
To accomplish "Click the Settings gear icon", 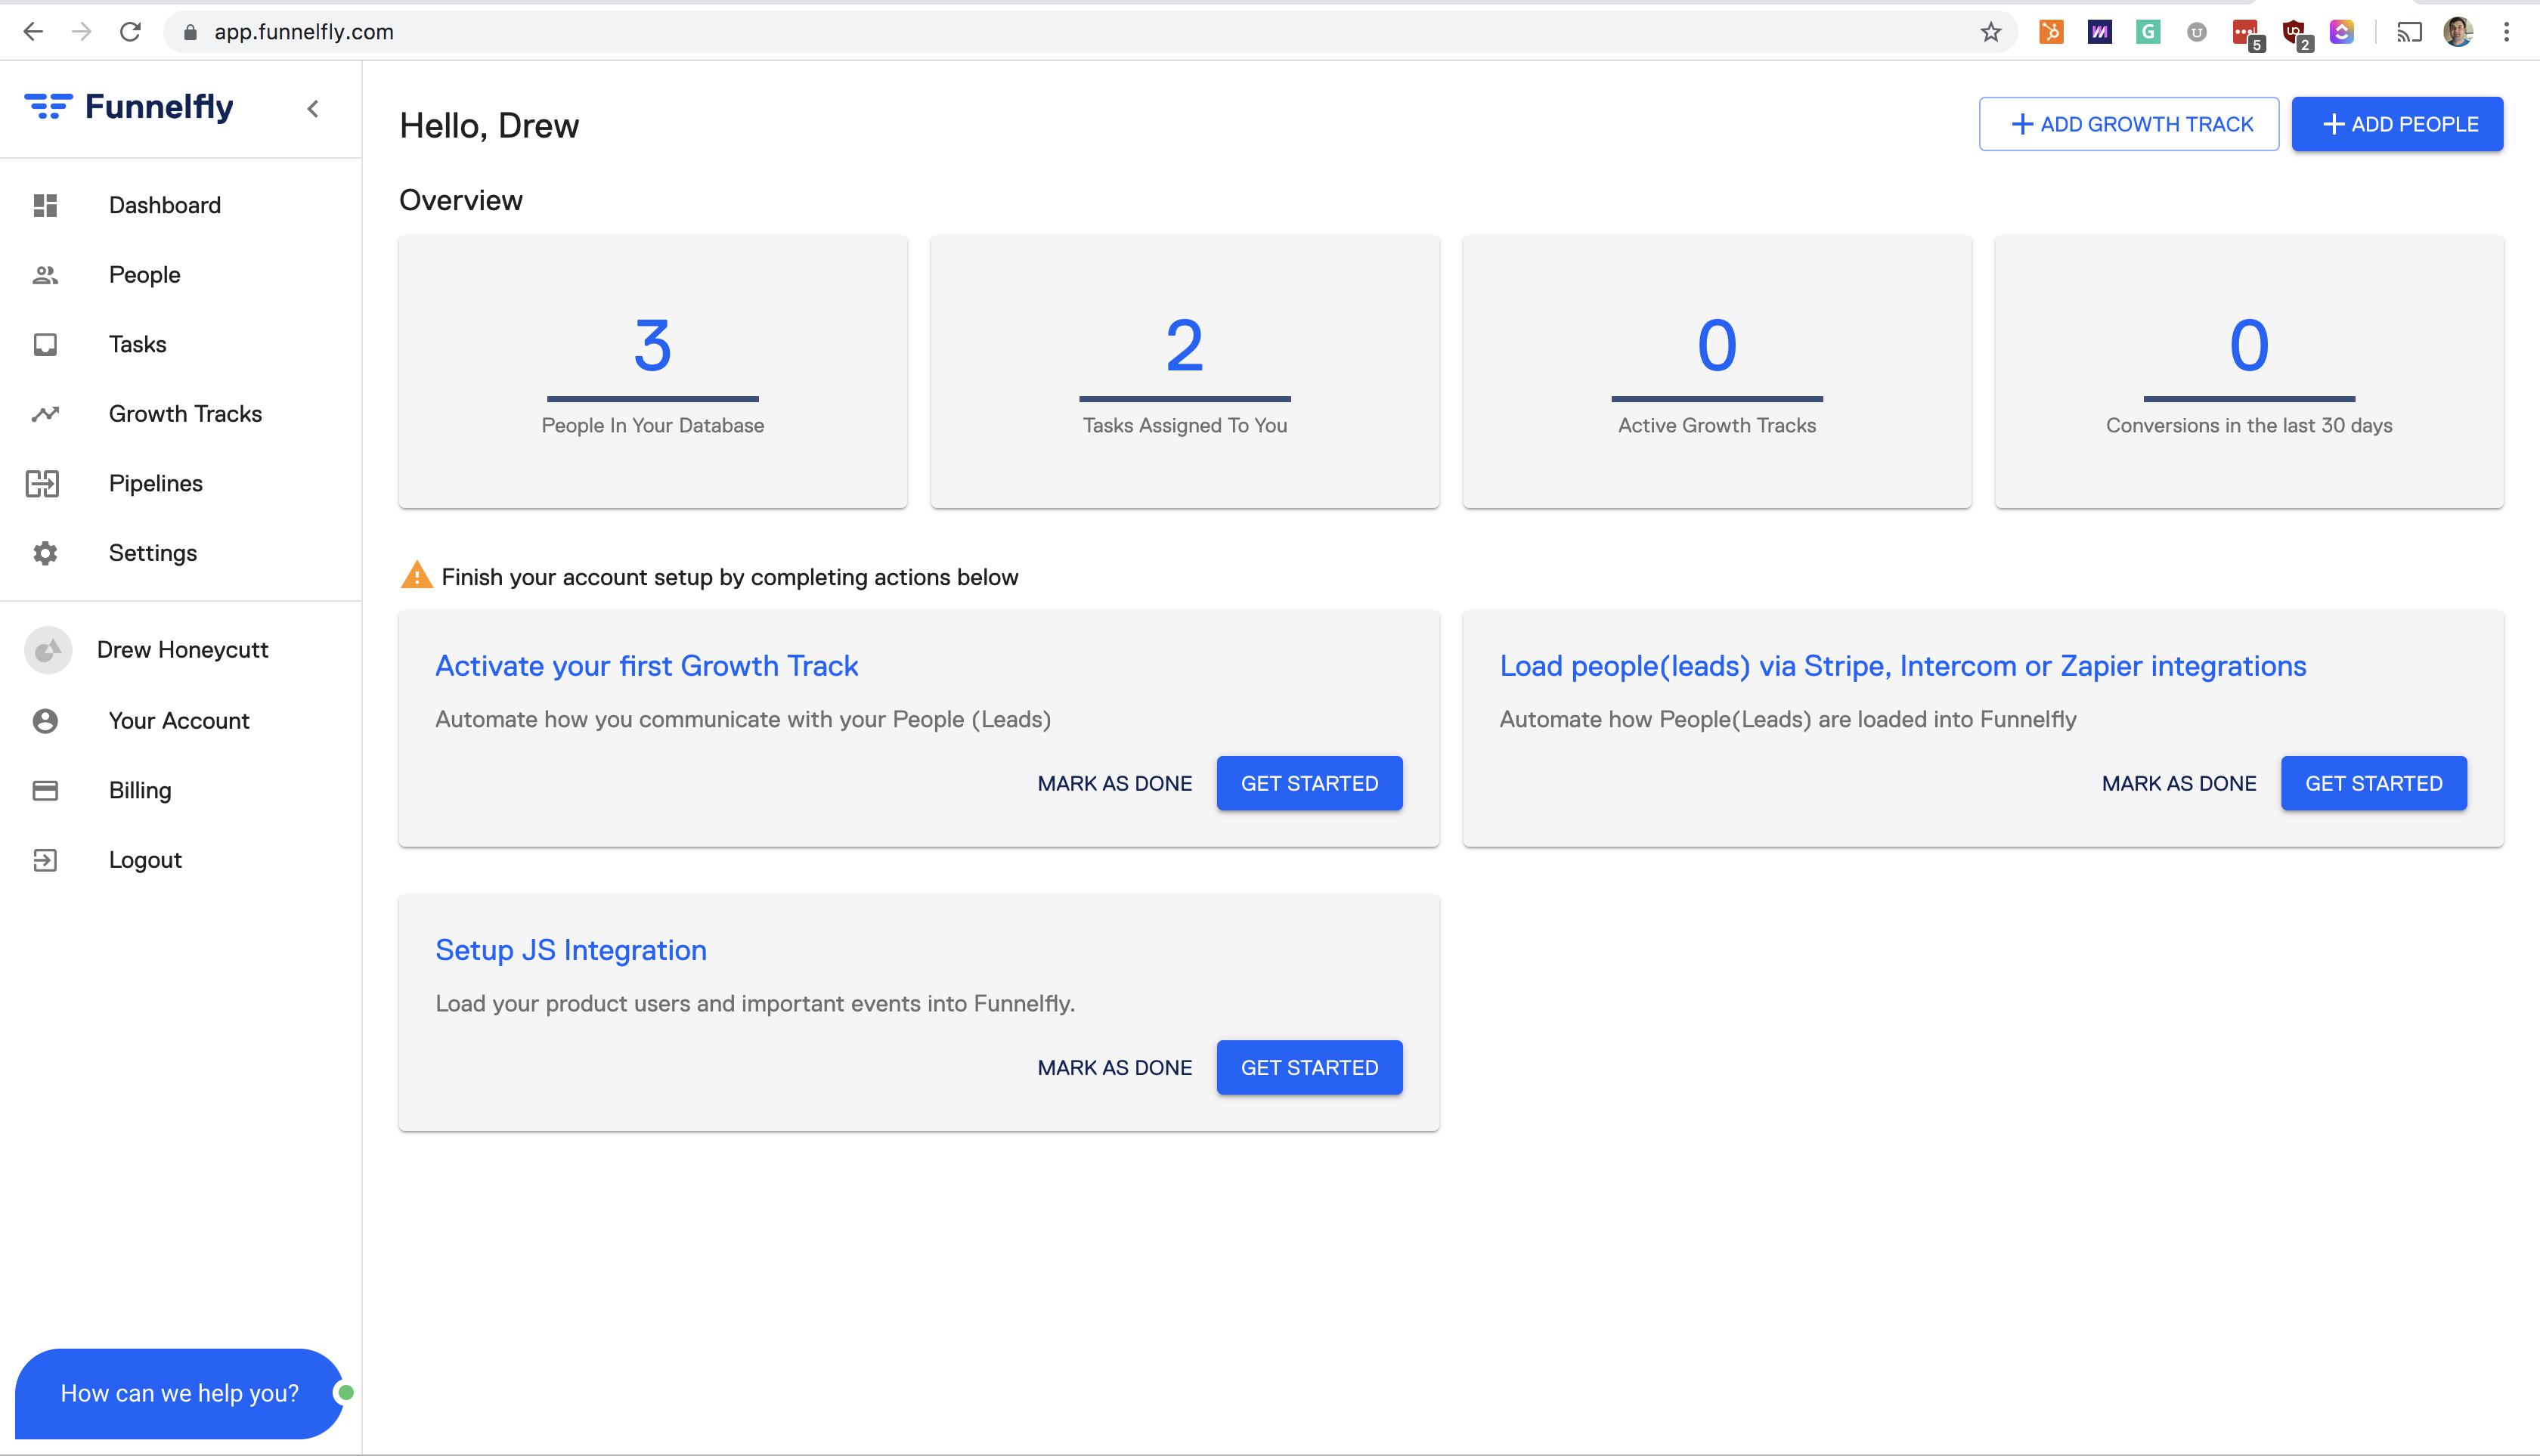I will [x=45, y=553].
